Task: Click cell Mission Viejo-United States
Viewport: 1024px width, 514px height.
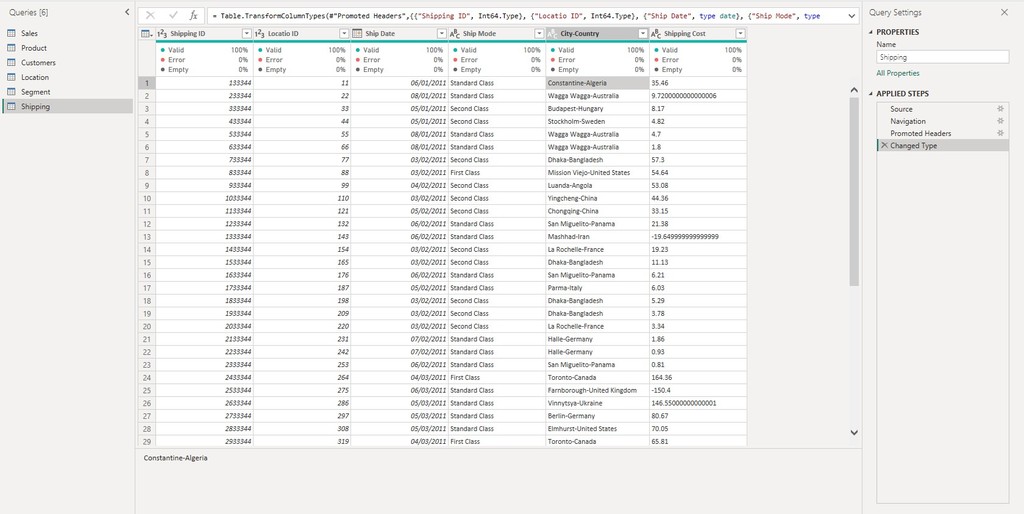Action: click(598, 172)
